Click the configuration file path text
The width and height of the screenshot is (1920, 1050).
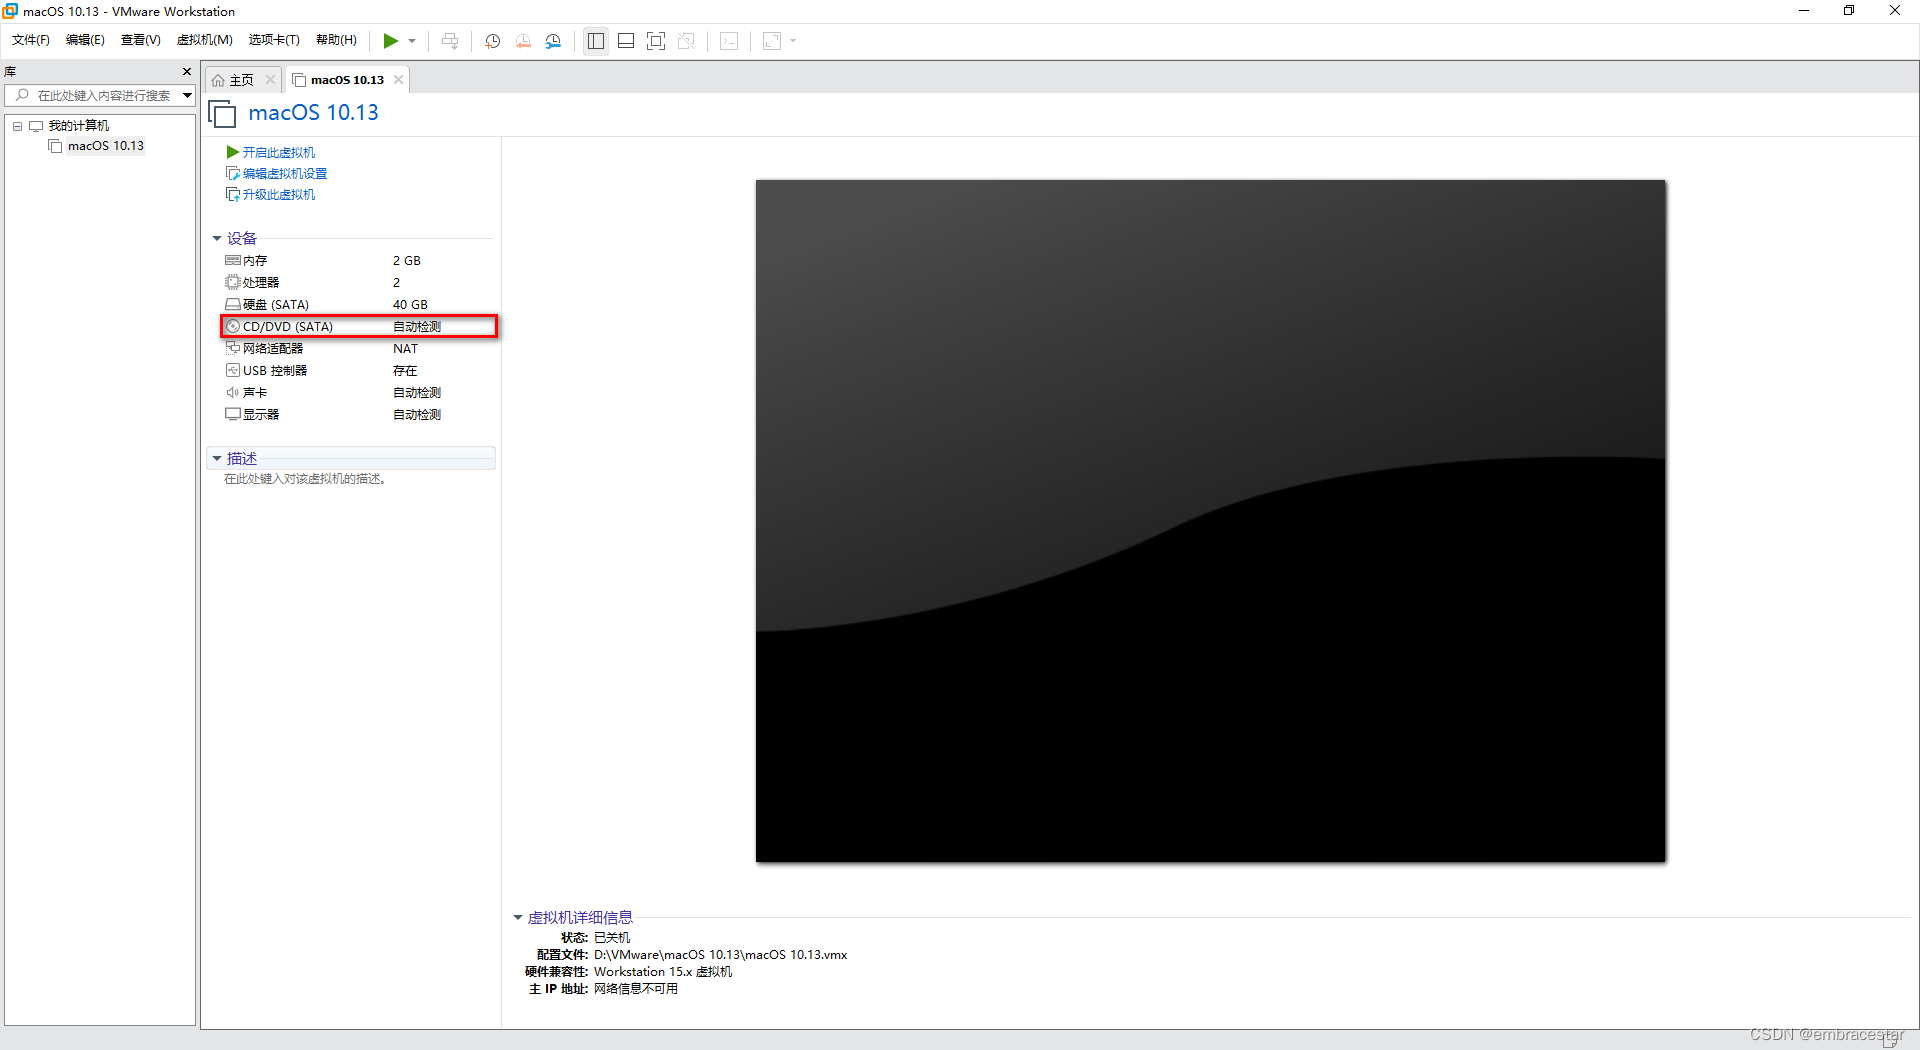pos(720,954)
